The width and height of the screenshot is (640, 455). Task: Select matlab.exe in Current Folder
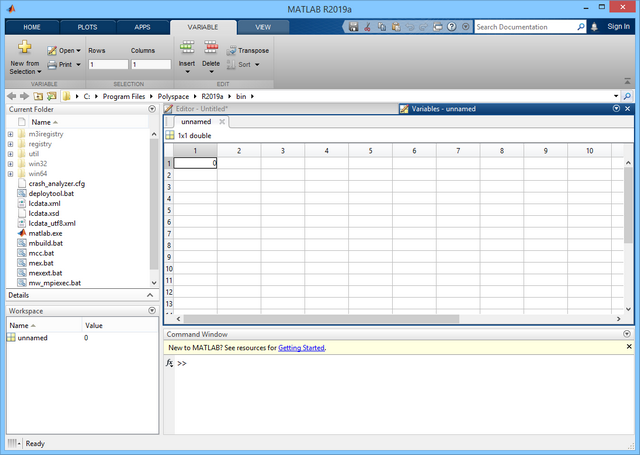(45, 233)
